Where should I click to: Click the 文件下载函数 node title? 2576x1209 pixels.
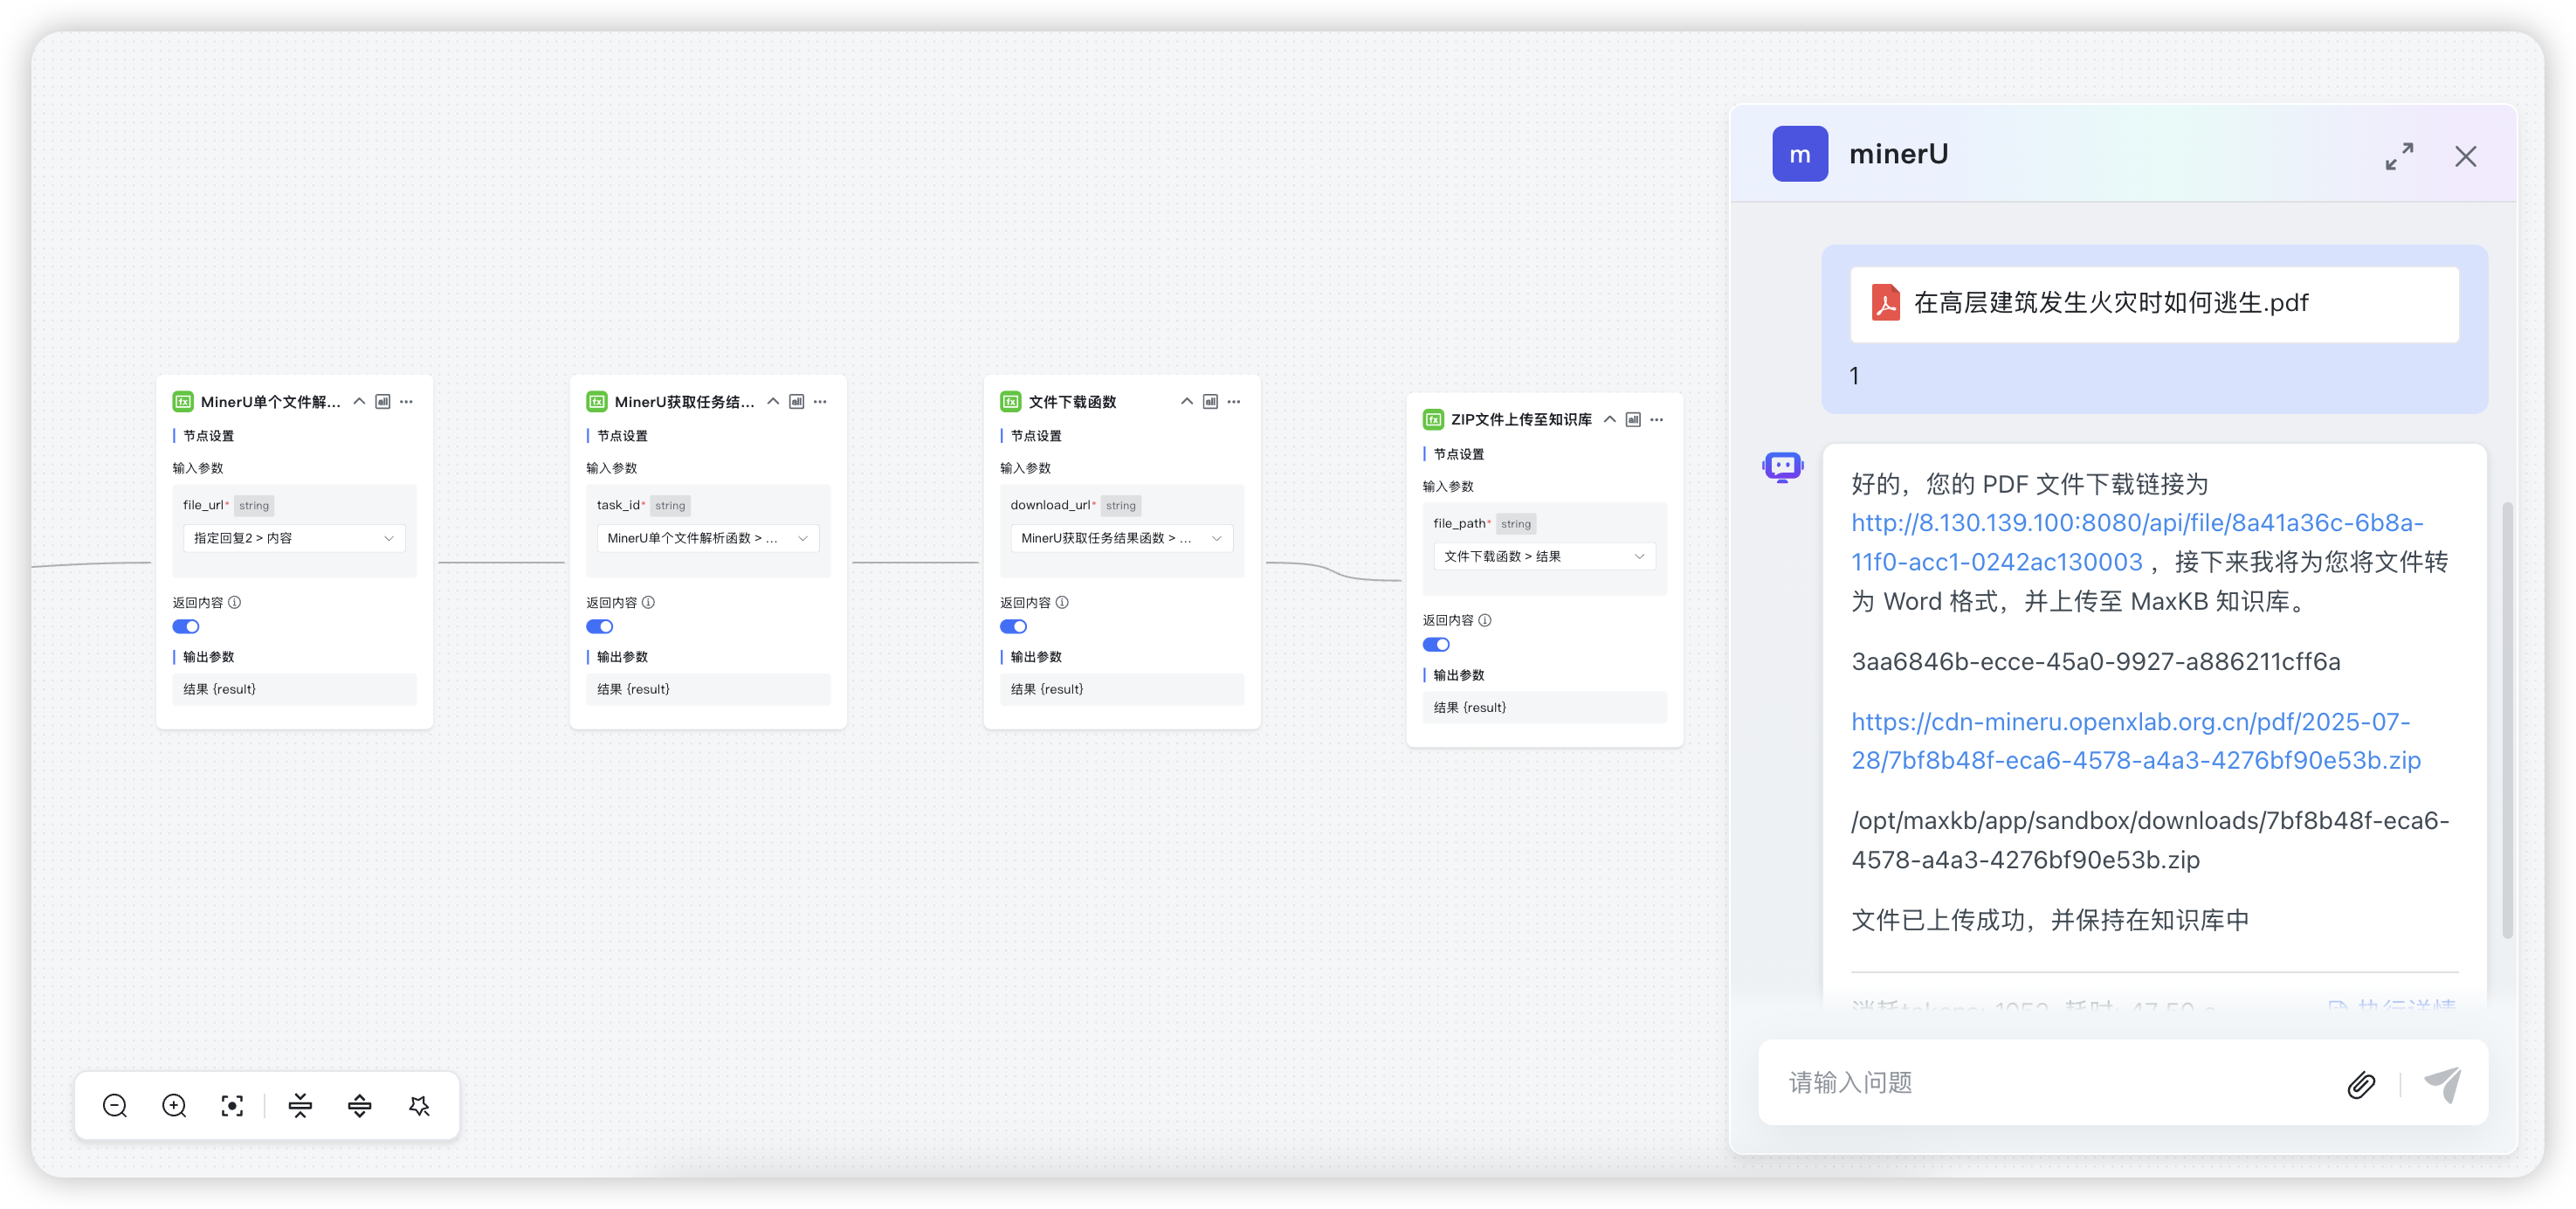[1072, 401]
